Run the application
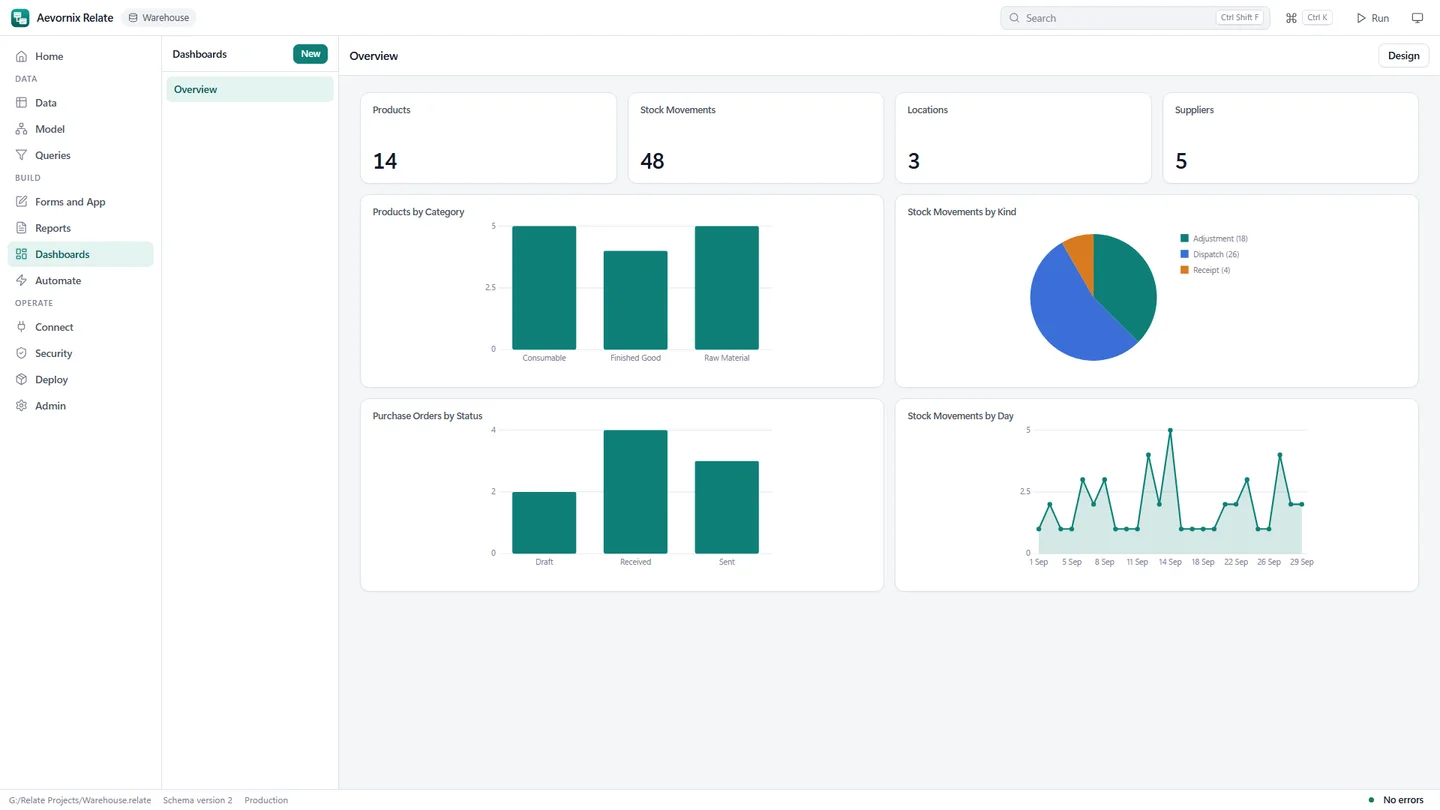1440x810 pixels. click(1372, 18)
